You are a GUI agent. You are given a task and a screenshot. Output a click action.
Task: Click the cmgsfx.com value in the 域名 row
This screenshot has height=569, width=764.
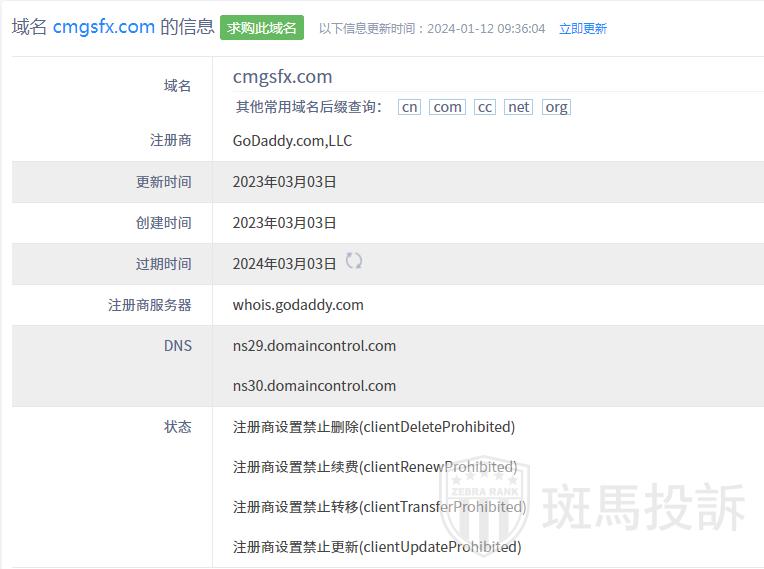click(x=282, y=77)
